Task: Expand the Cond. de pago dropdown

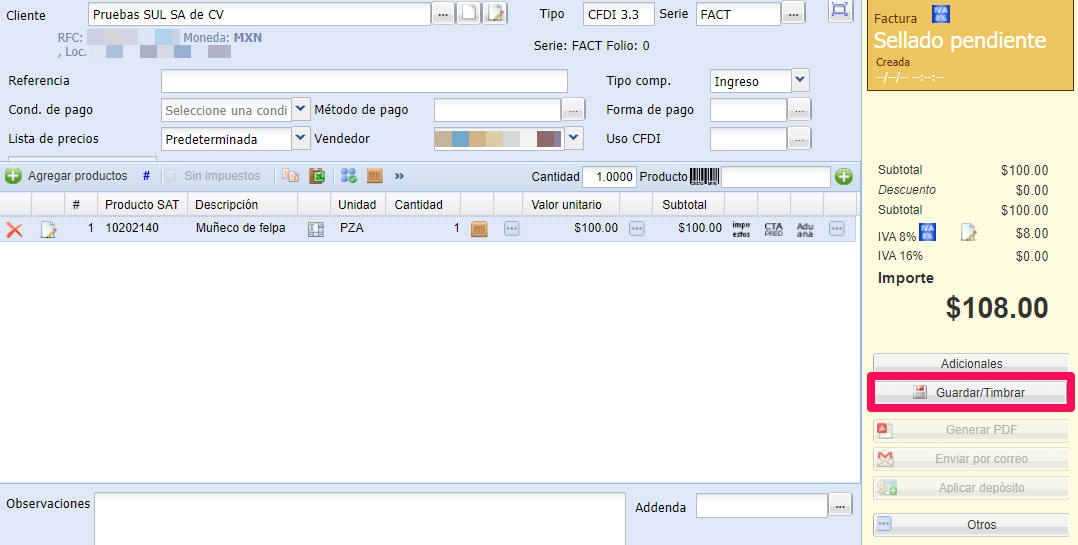Action: [x=300, y=109]
